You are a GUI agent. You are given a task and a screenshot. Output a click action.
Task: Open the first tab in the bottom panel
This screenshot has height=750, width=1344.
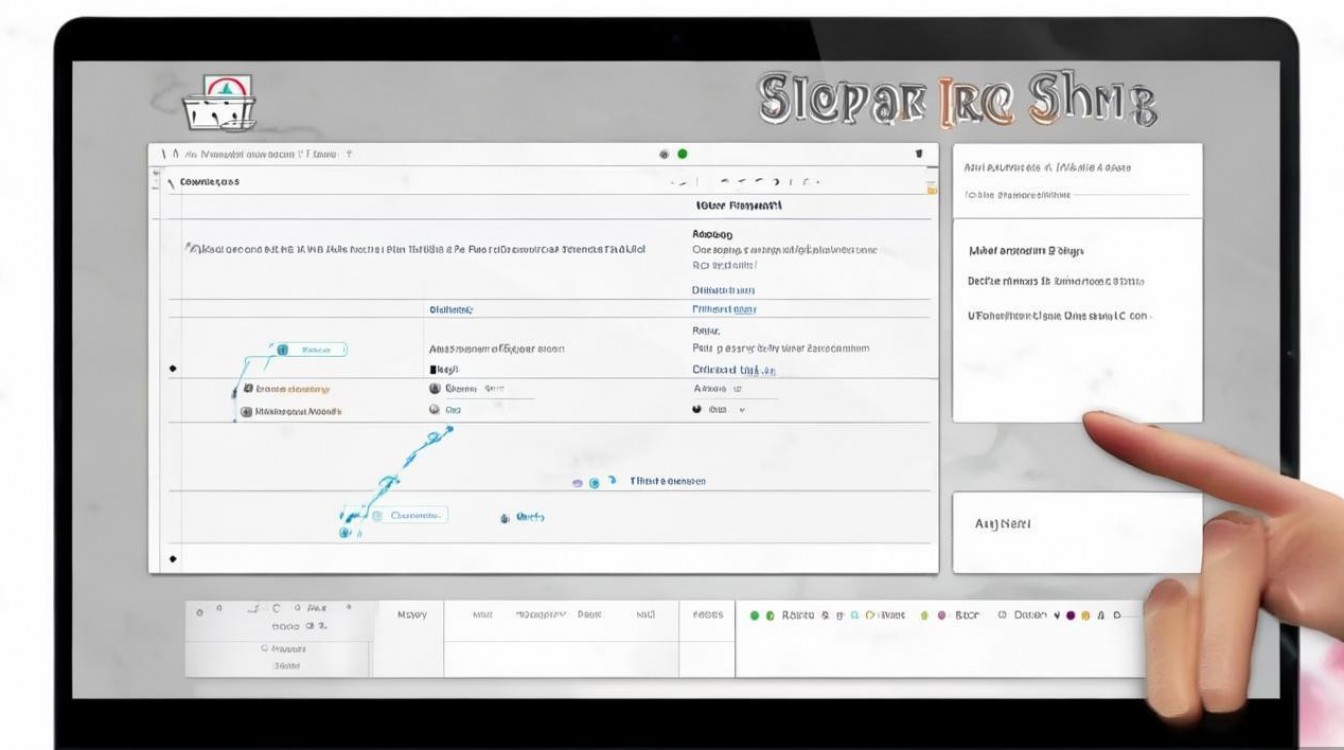point(411,615)
